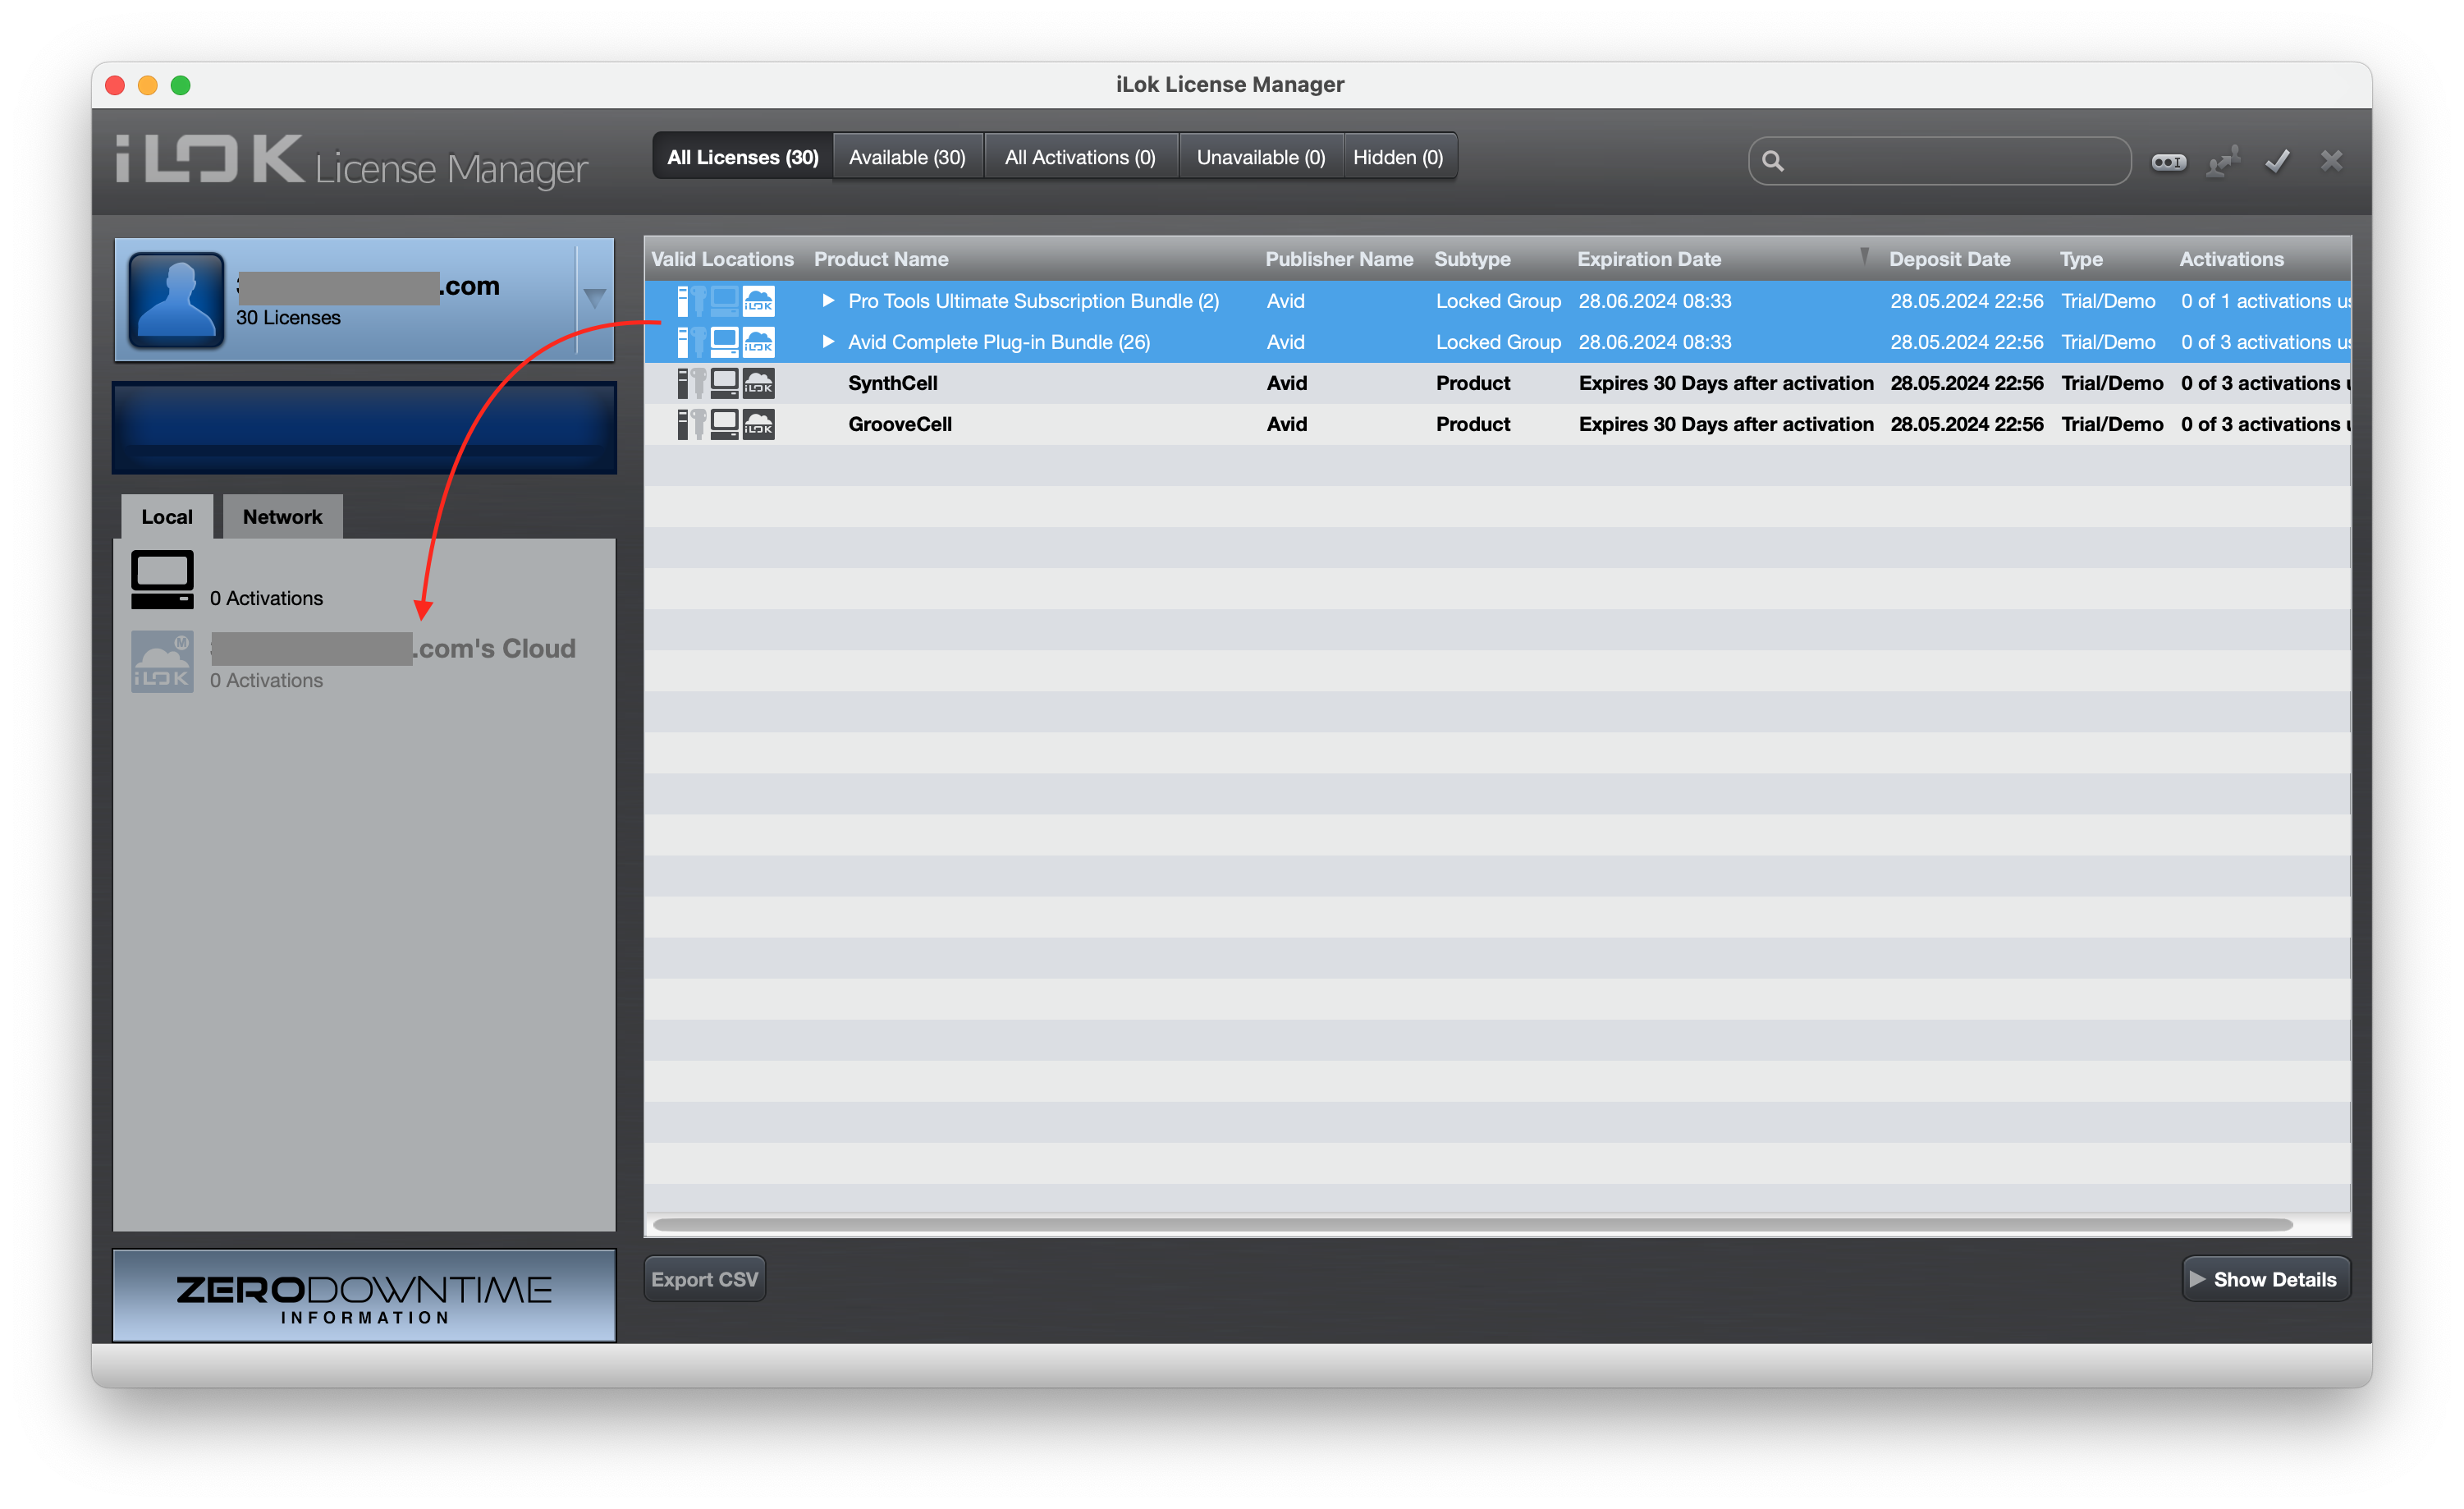Click the iLok Cloud session icon
Screen dimensions: 2464x1509
pos(162,661)
